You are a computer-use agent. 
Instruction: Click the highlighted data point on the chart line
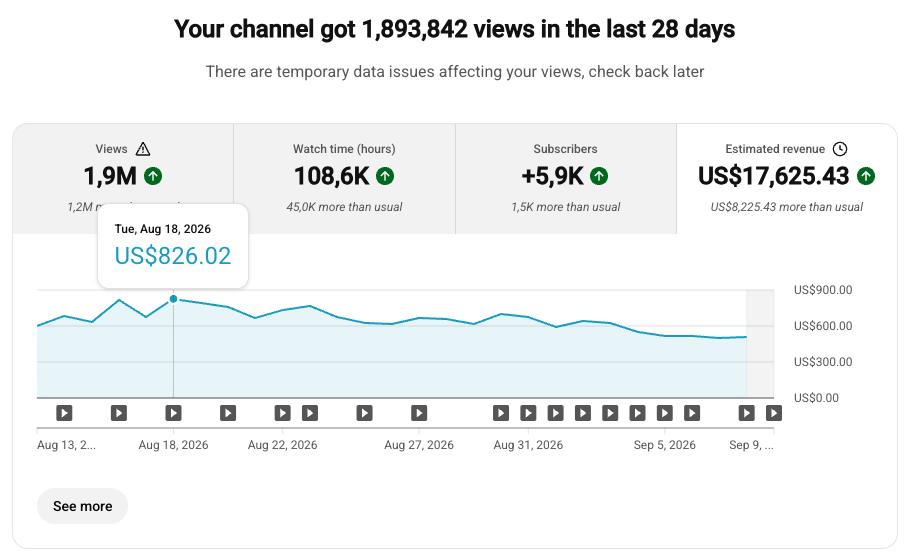173,299
